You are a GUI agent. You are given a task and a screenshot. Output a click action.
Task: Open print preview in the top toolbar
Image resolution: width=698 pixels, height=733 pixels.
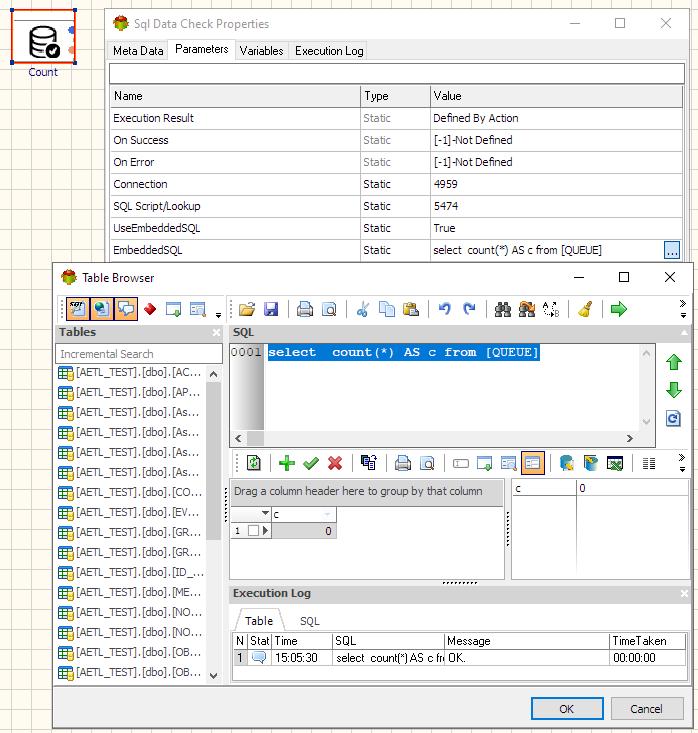click(x=329, y=309)
